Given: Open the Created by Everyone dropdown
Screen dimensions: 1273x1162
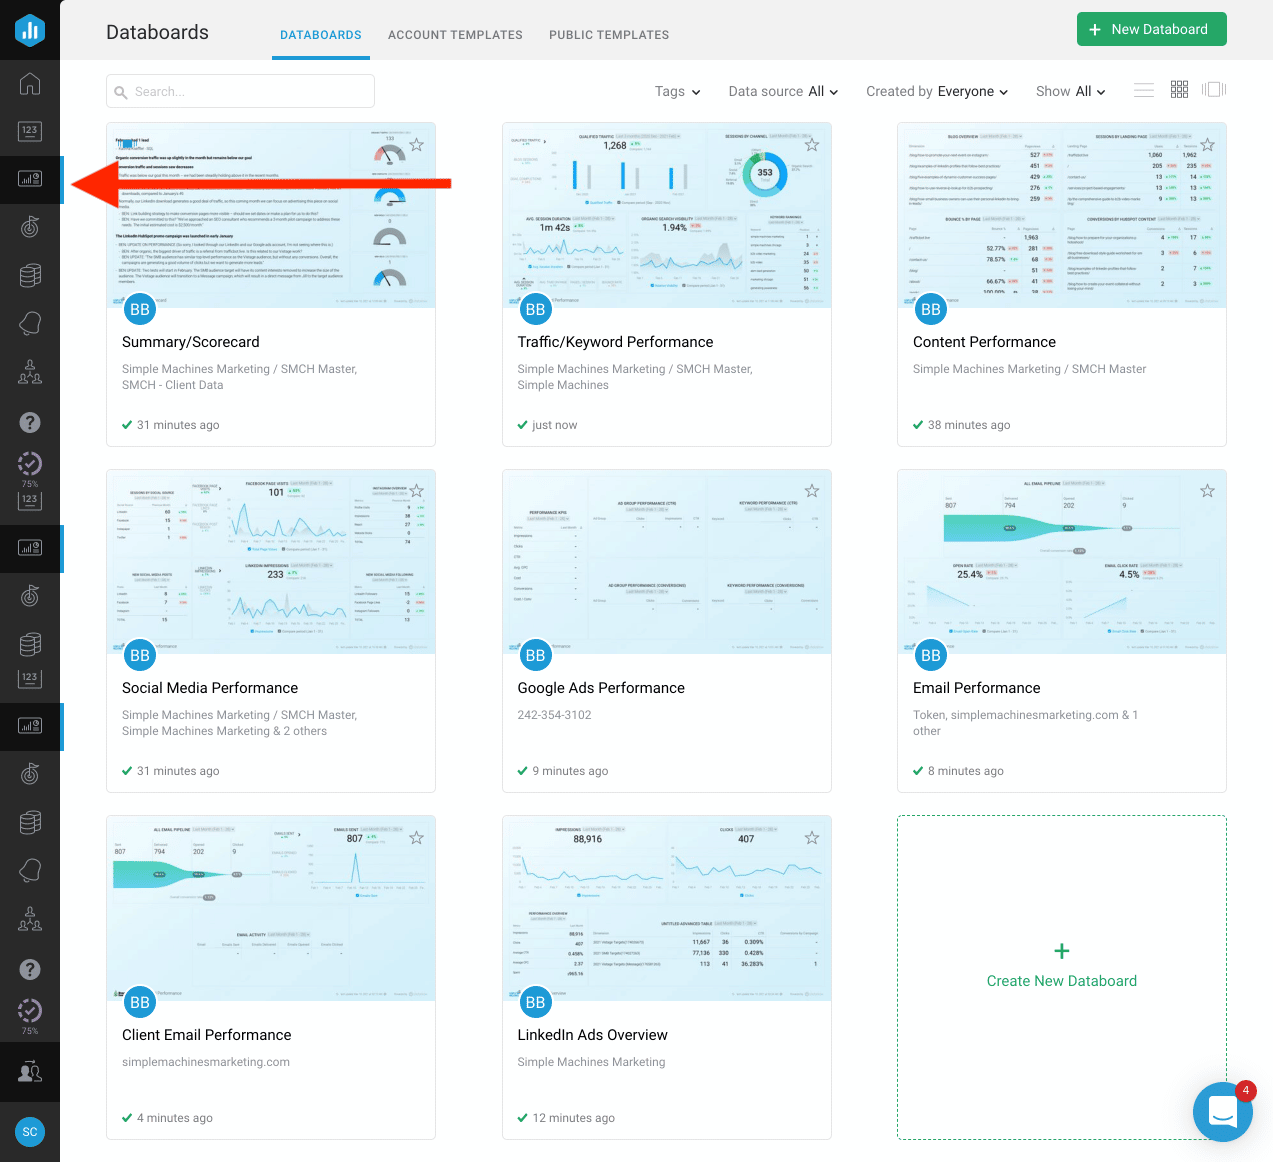Looking at the screenshot, I should point(936,91).
